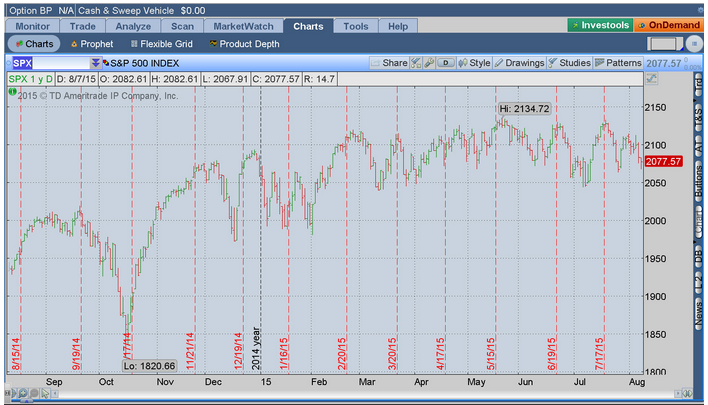Click the zoom in magnifier icon

(23, 393)
